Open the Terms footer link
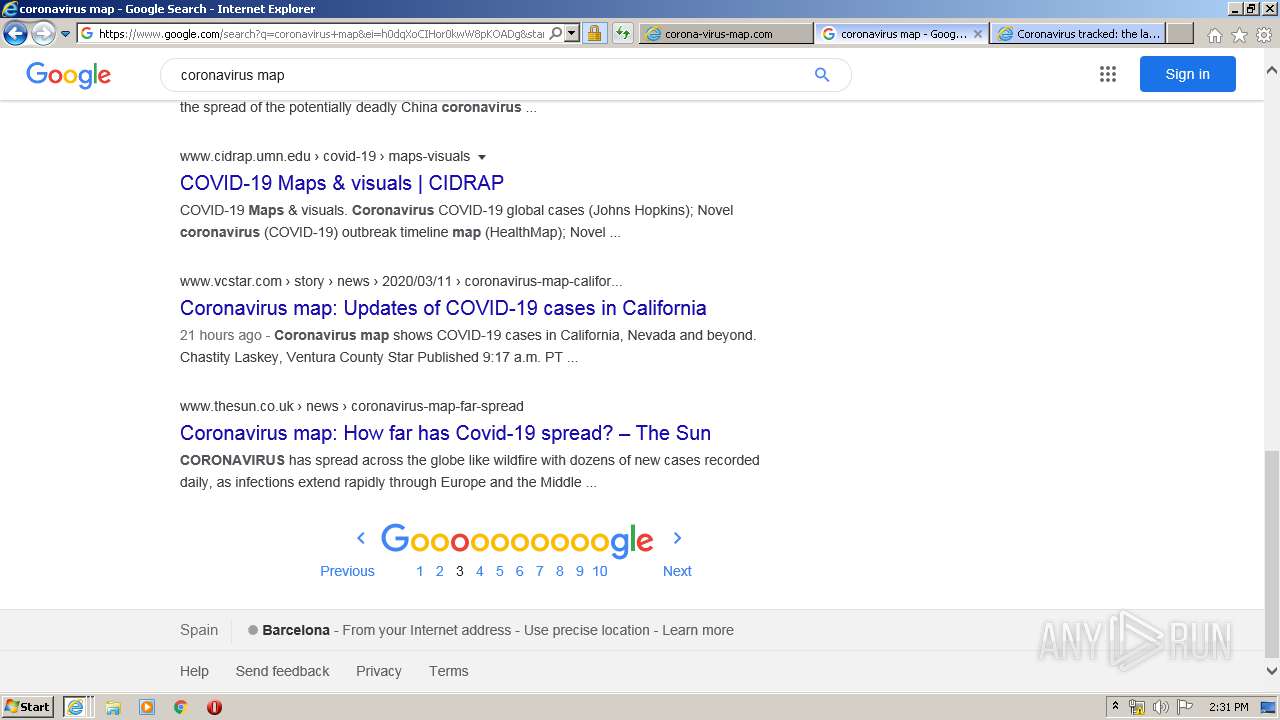The height and width of the screenshot is (720, 1280). [x=448, y=671]
